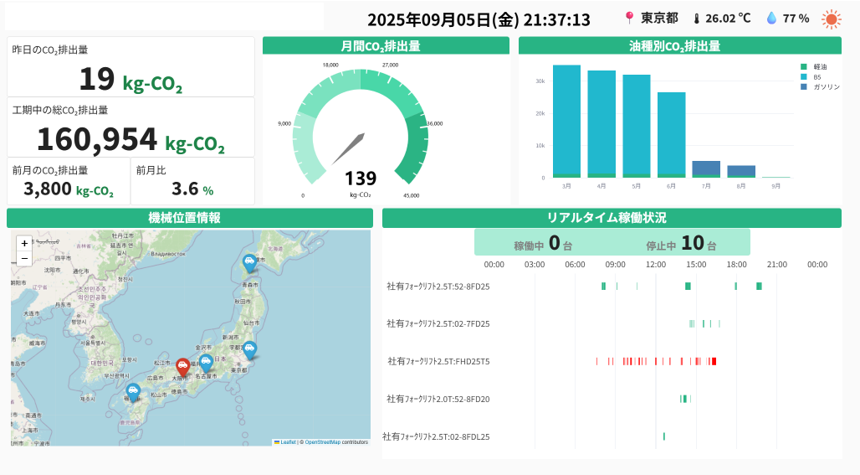This screenshot has height=475, width=860.
Task: Click the total 160,954 kg-CO₂ value
Action: click(131, 139)
